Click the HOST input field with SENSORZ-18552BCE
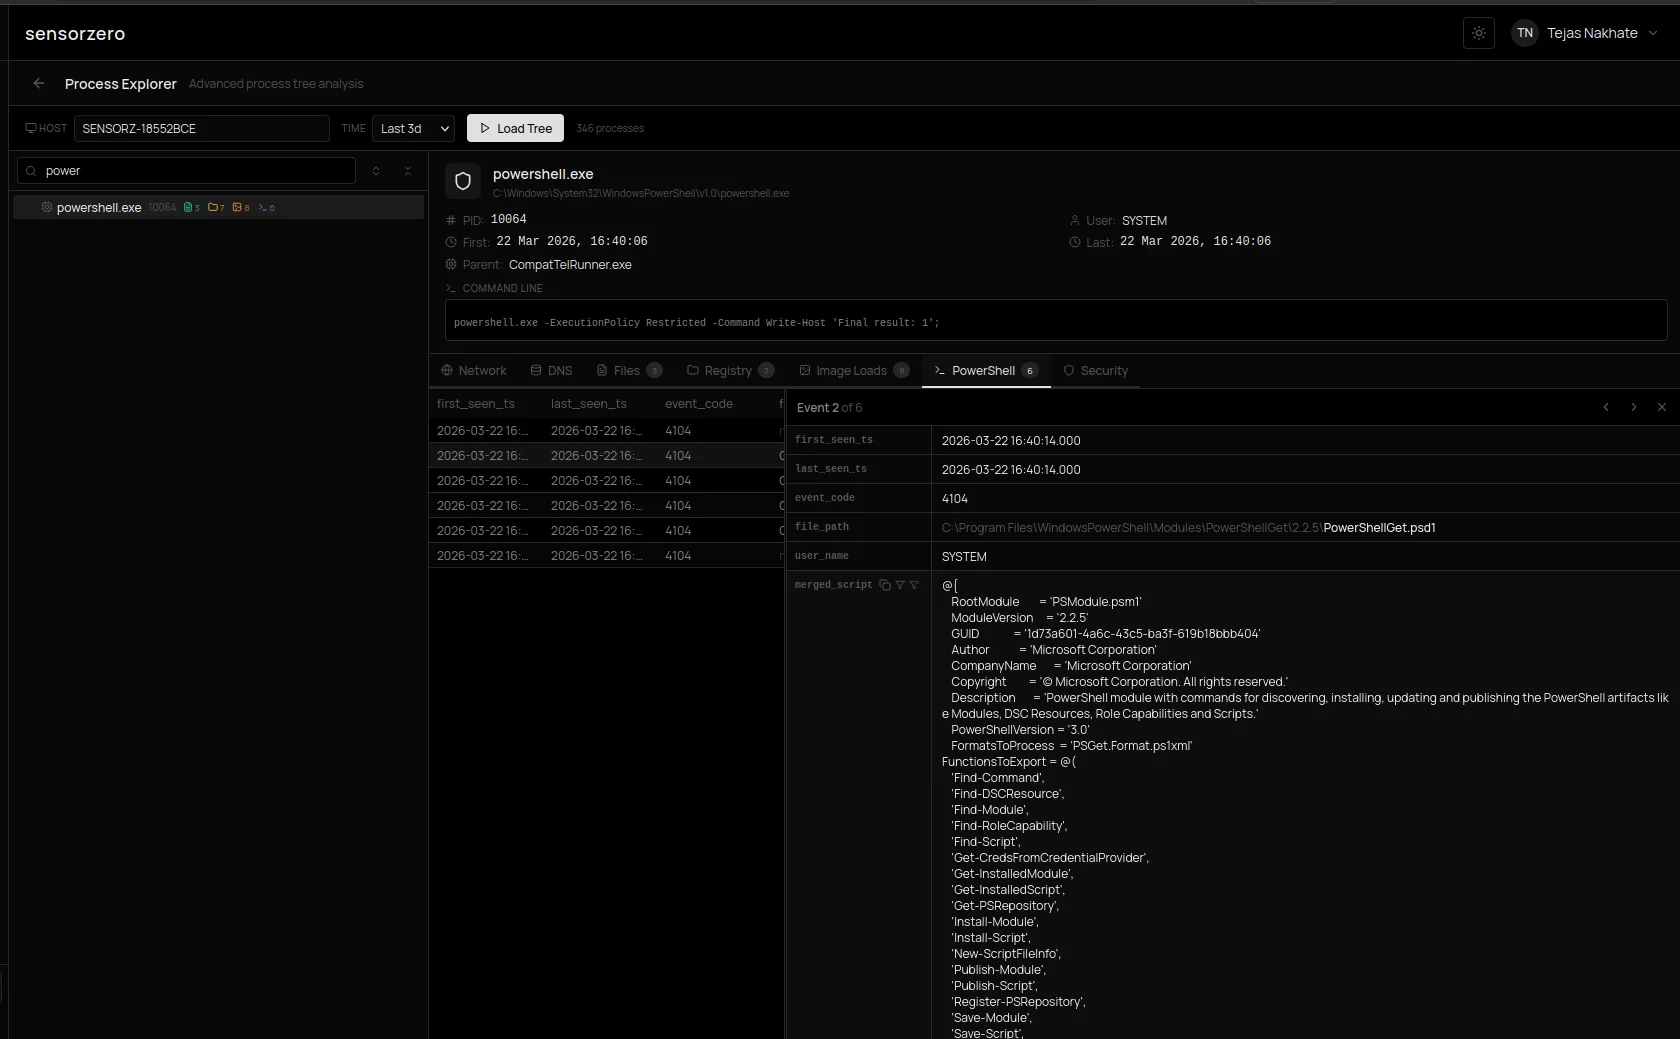The image size is (1680, 1039). [x=201, y=128]
